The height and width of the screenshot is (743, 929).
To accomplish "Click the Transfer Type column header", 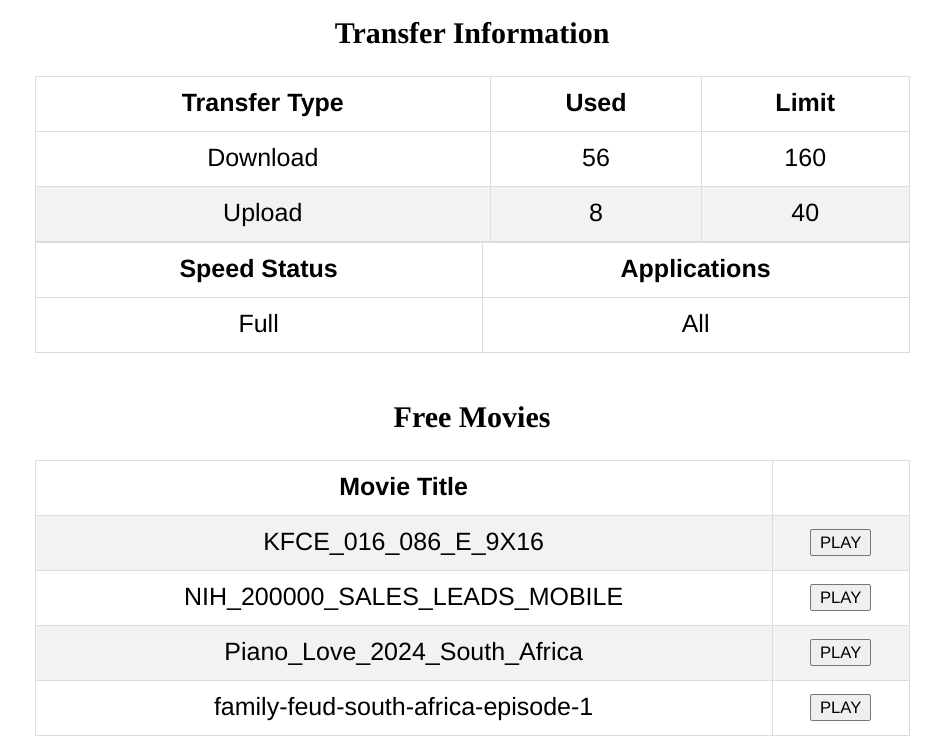I will coord(262,103).
